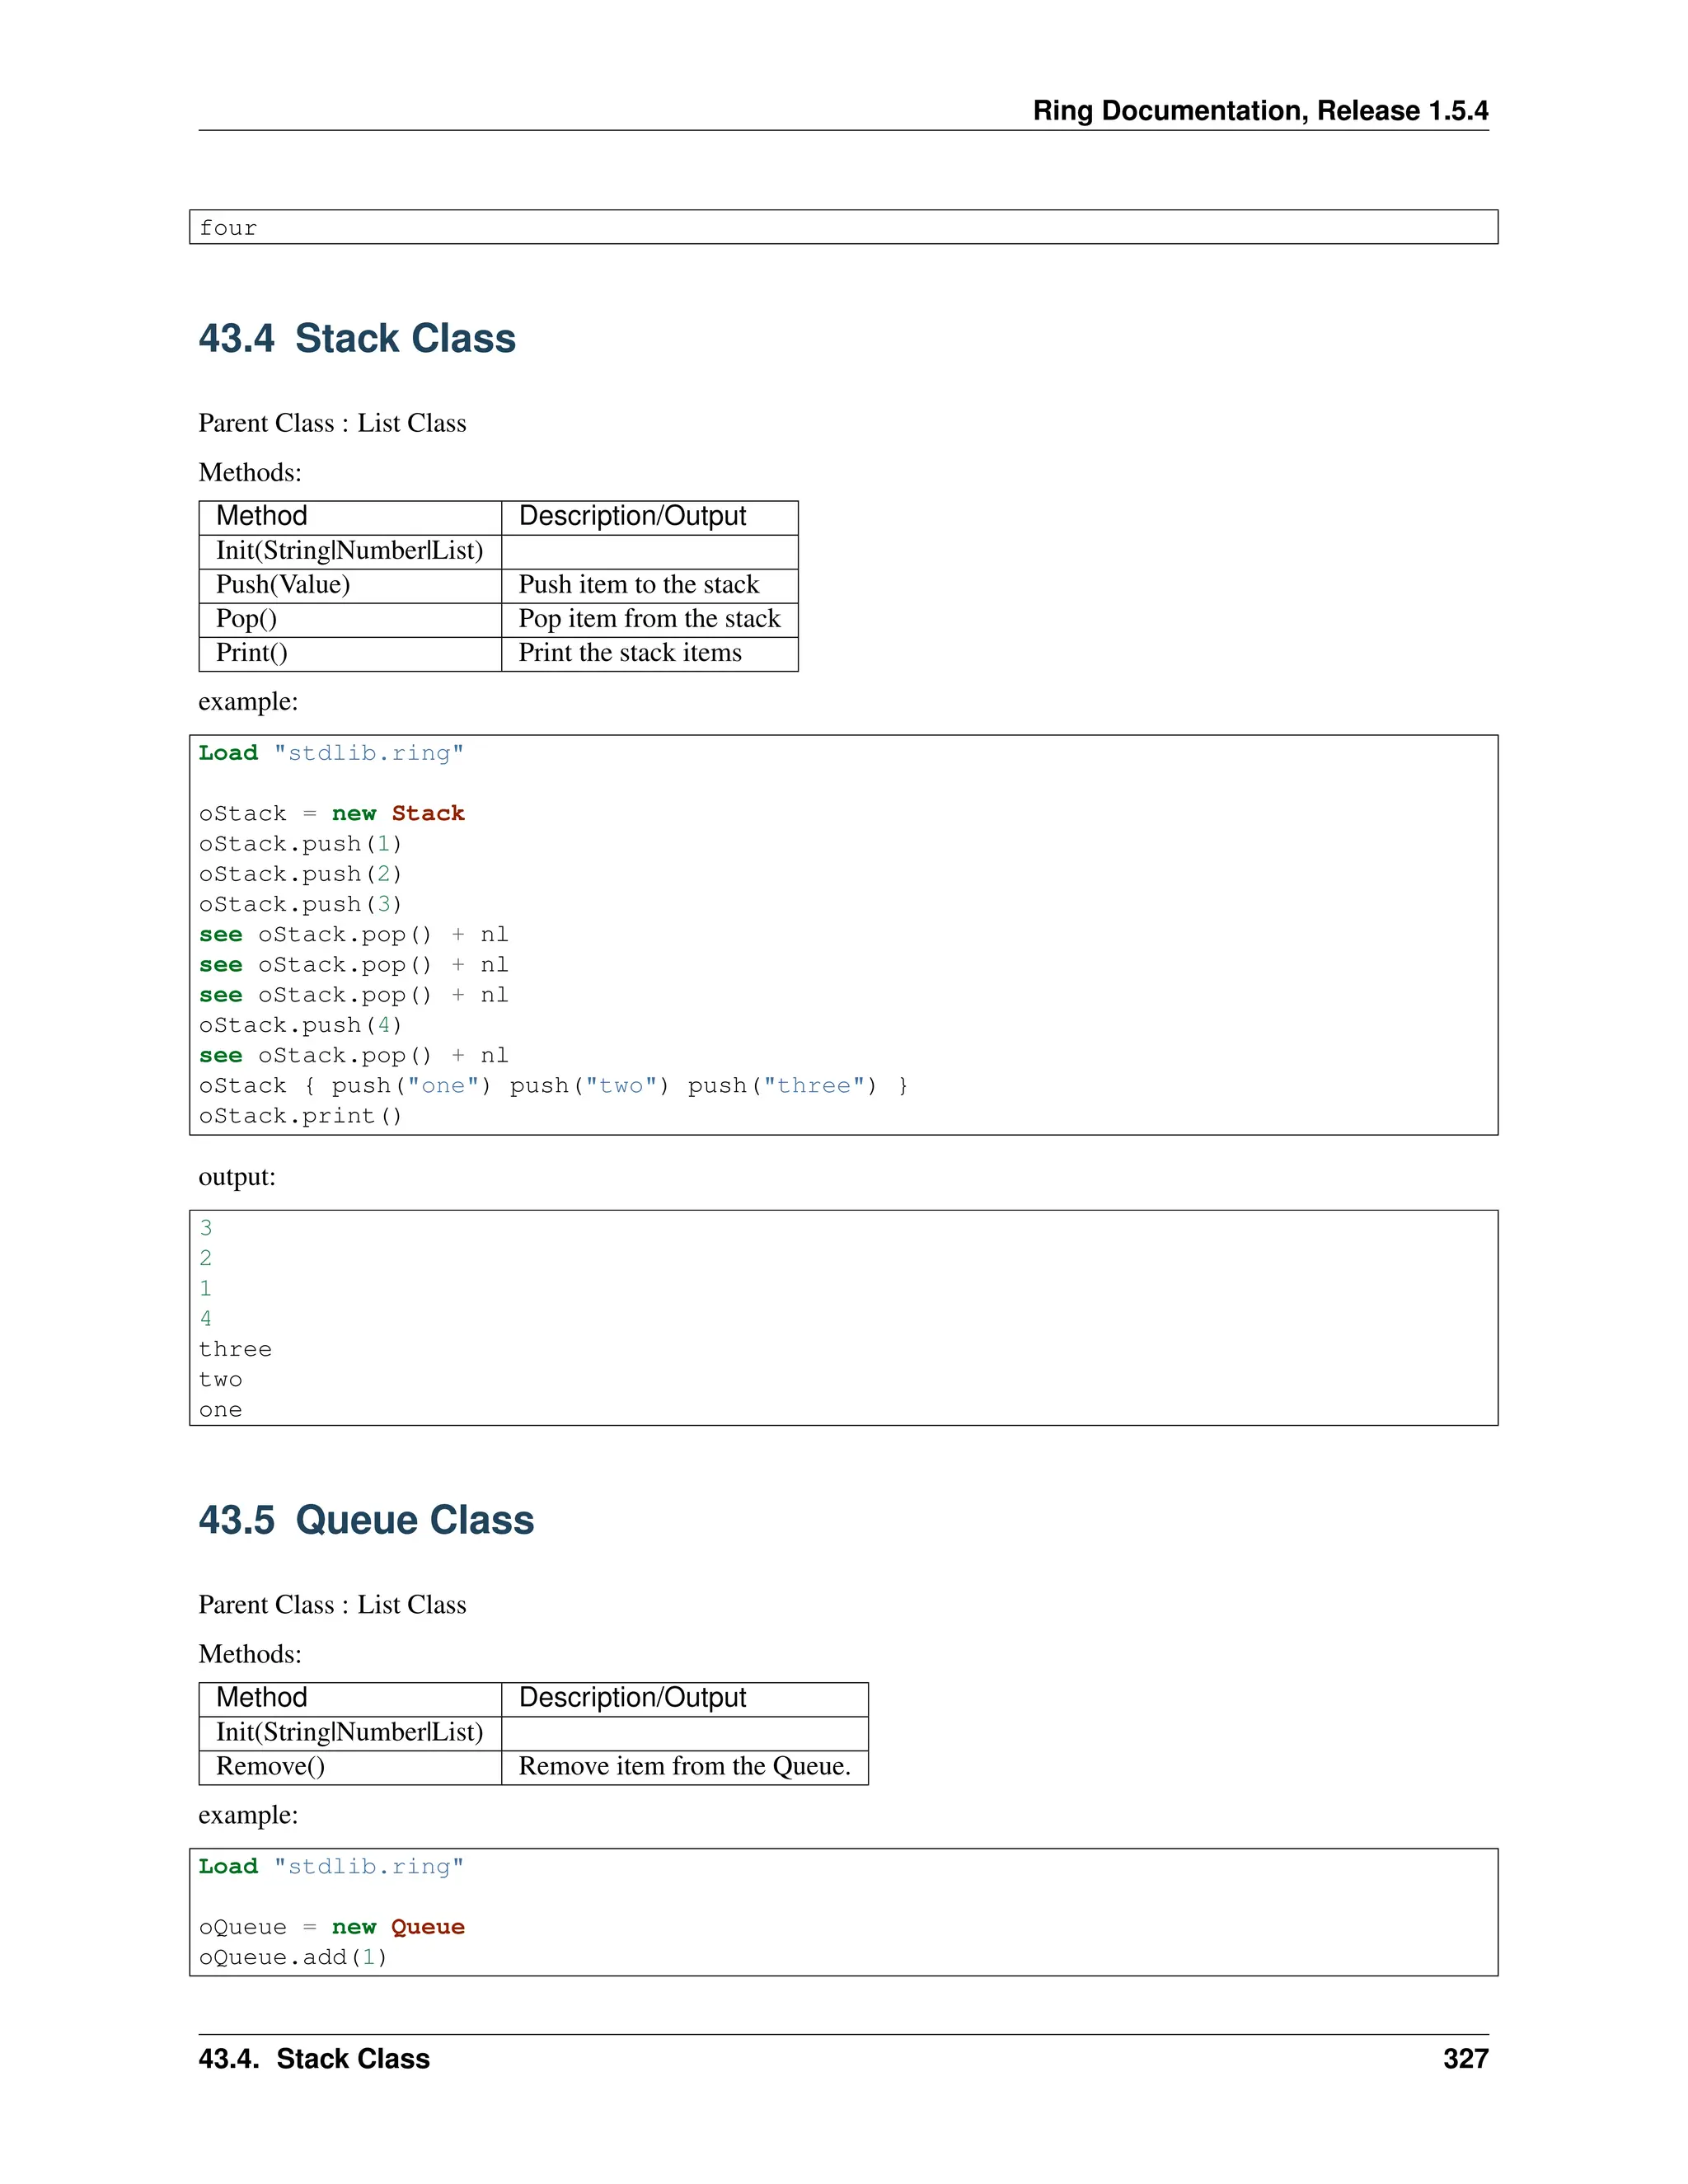Click the output line '4'
This screenshot has height=2184, width=1688.
coord(205,1319)
